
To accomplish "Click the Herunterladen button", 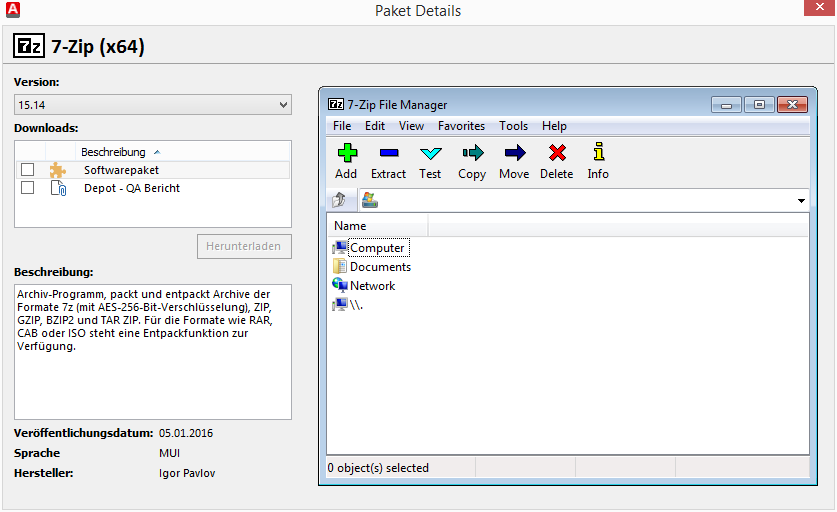I will [x=244, y=246].
